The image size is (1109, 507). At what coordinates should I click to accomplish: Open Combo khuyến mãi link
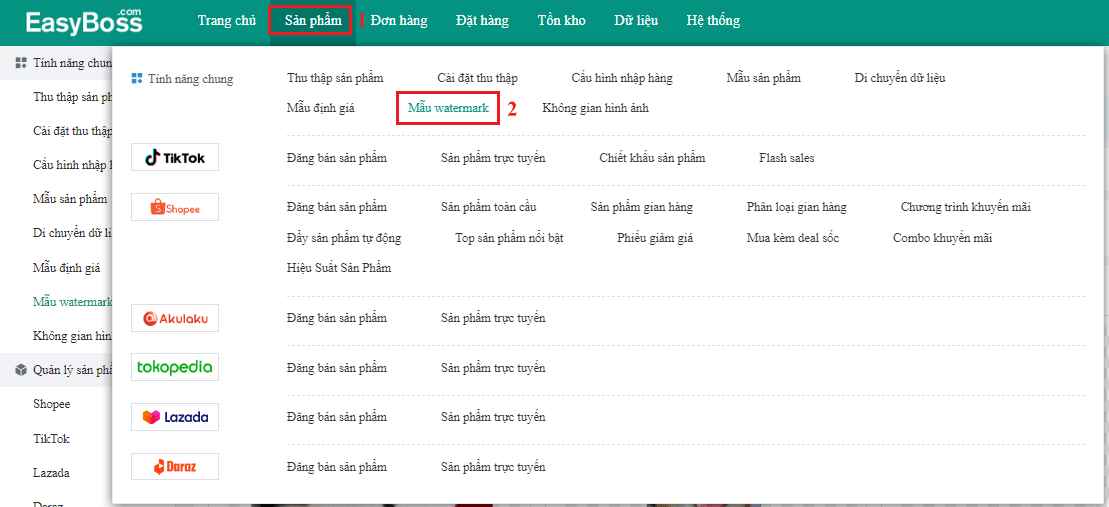coord(942,238)
